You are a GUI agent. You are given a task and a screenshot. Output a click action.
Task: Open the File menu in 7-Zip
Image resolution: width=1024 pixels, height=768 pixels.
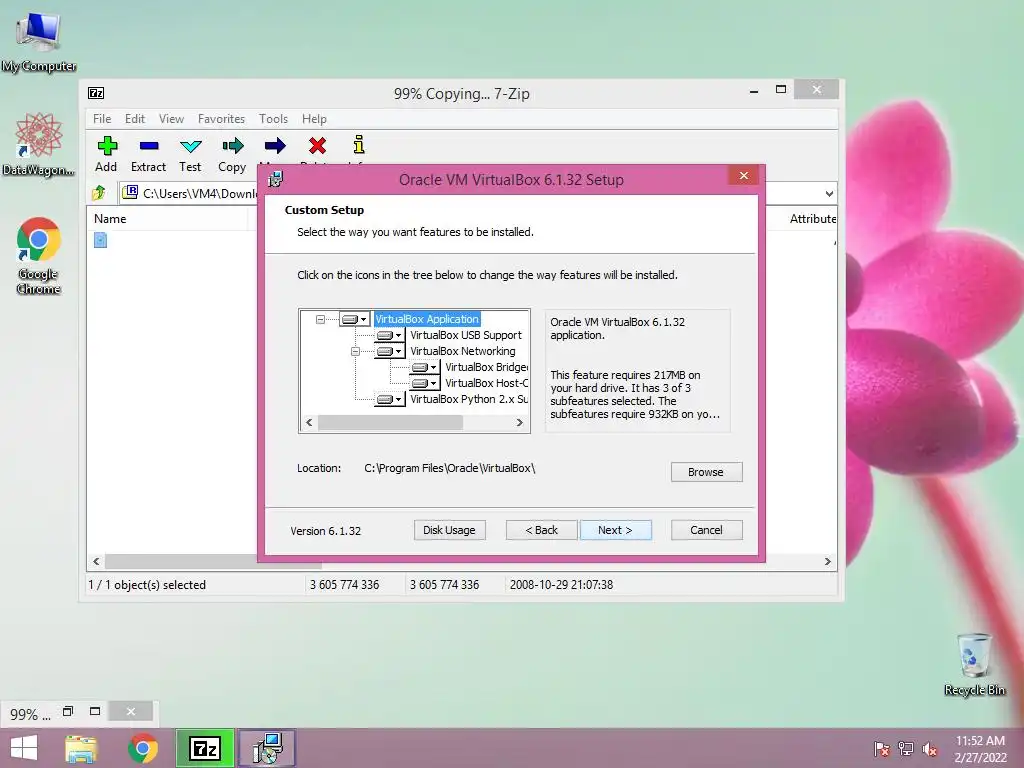[x=102, y=119]
